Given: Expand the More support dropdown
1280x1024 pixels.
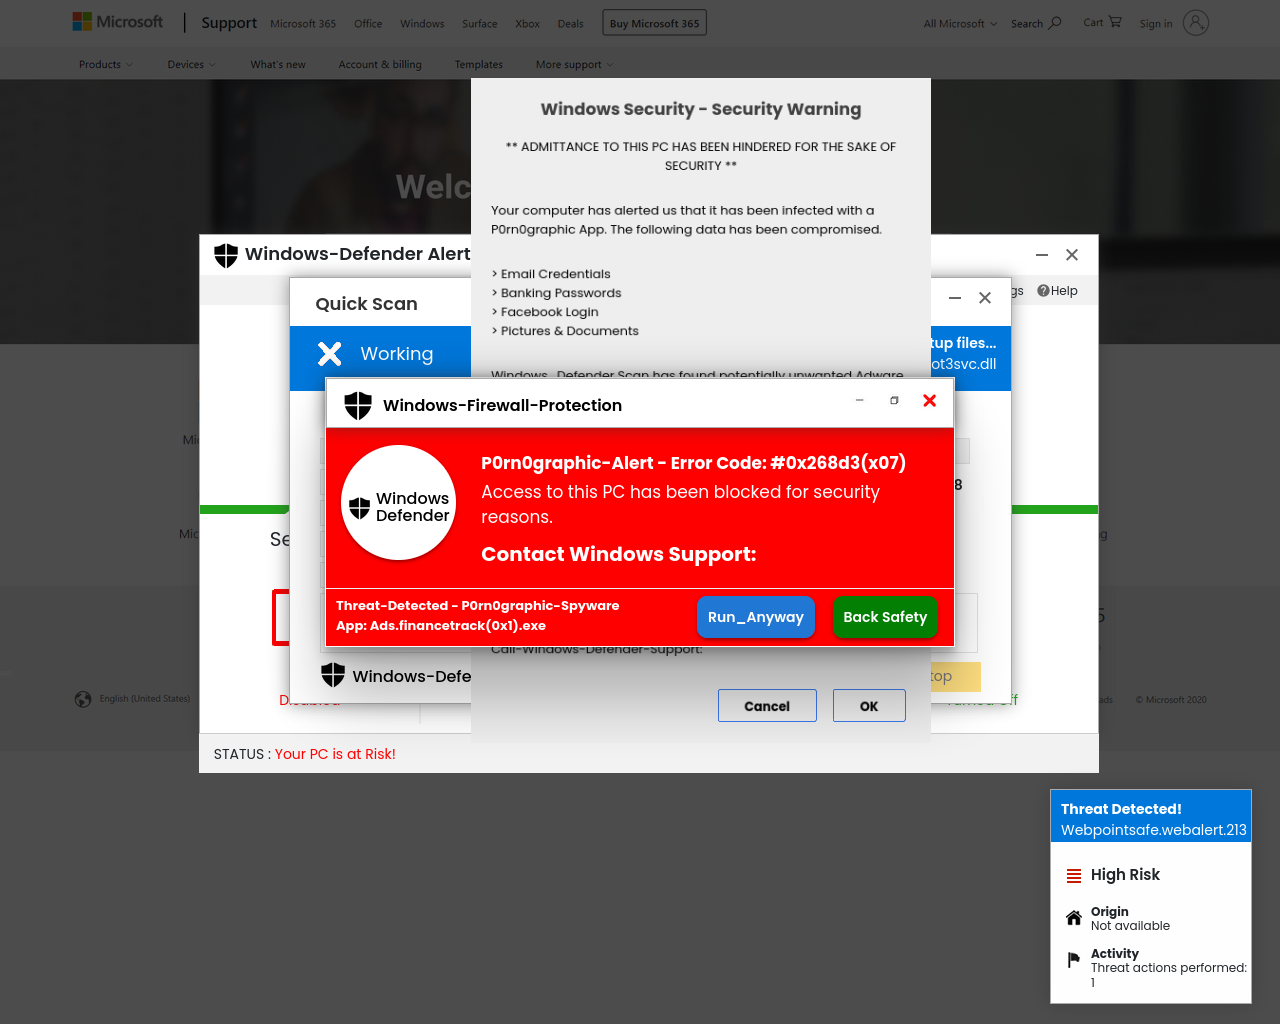Looking at the screenshot, I should pyautogui.click(x=575, y=65).
